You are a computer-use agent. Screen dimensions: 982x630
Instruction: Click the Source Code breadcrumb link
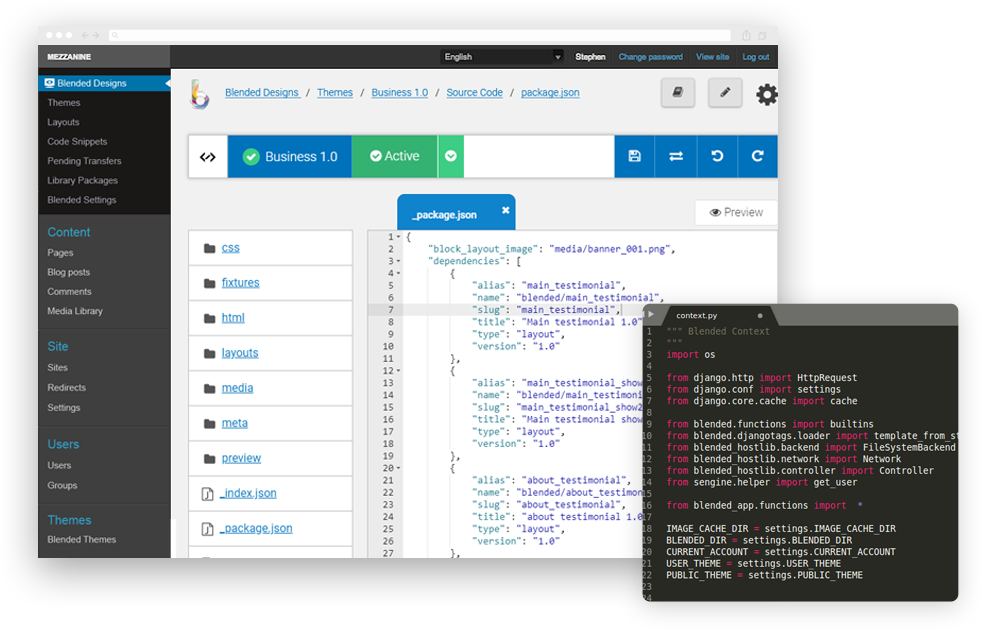(x=474, y=93)
